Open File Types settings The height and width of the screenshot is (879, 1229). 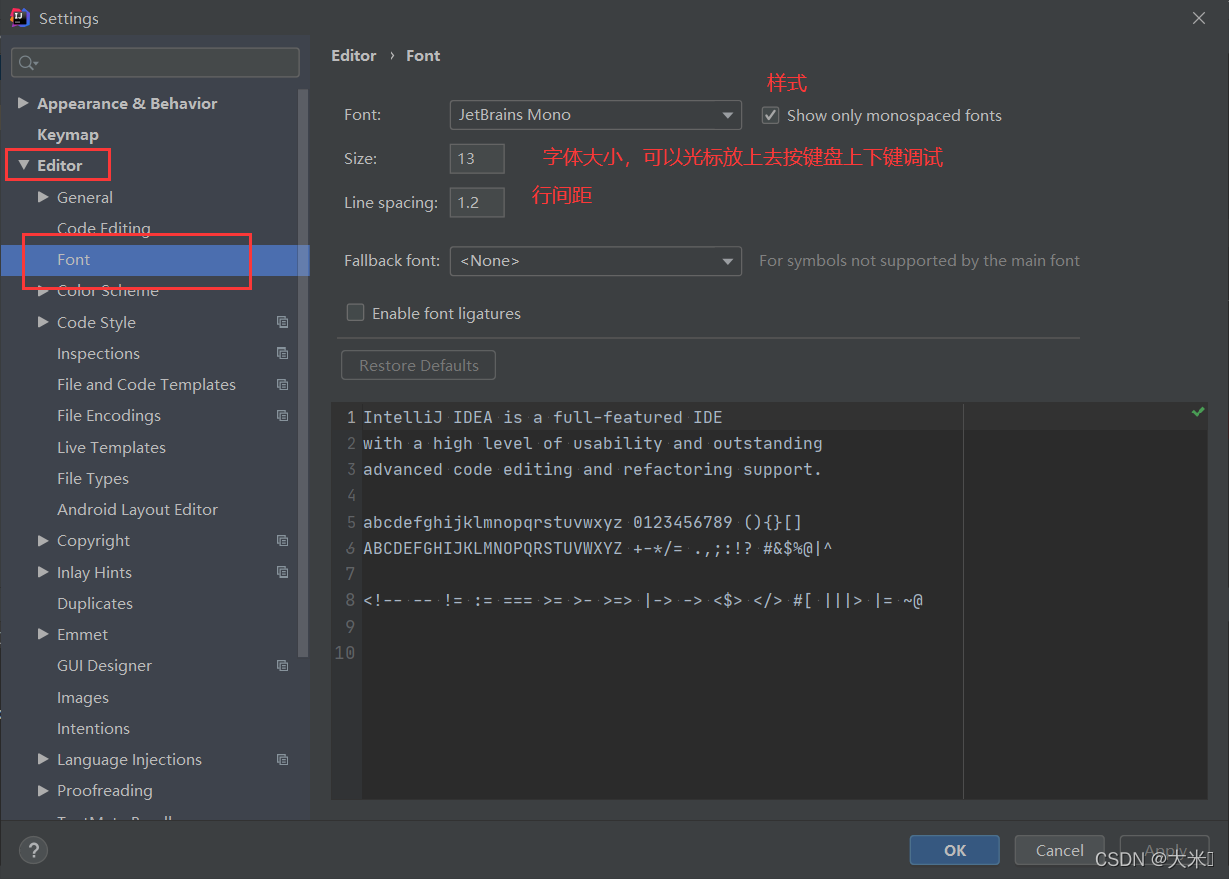(x=93, y=478)
